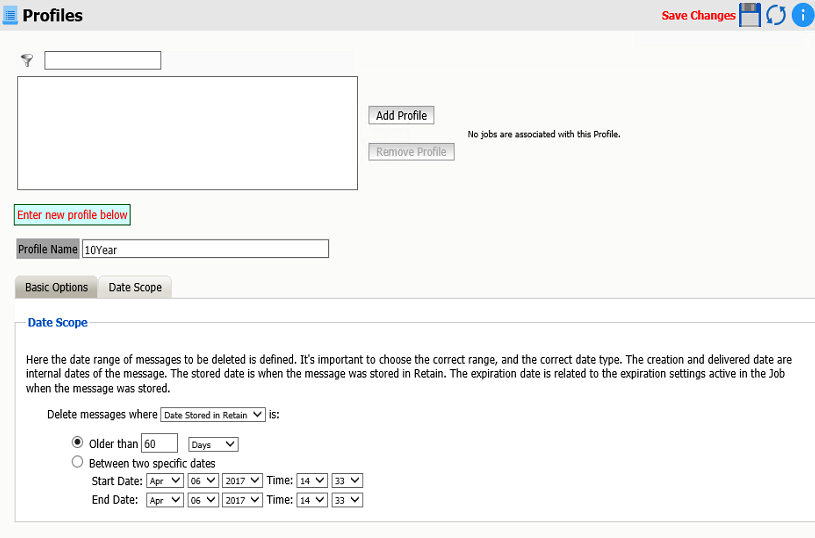Open End Date minute dropdown
The height and width of the screenshot is (538, 815).
pos(347,500)
